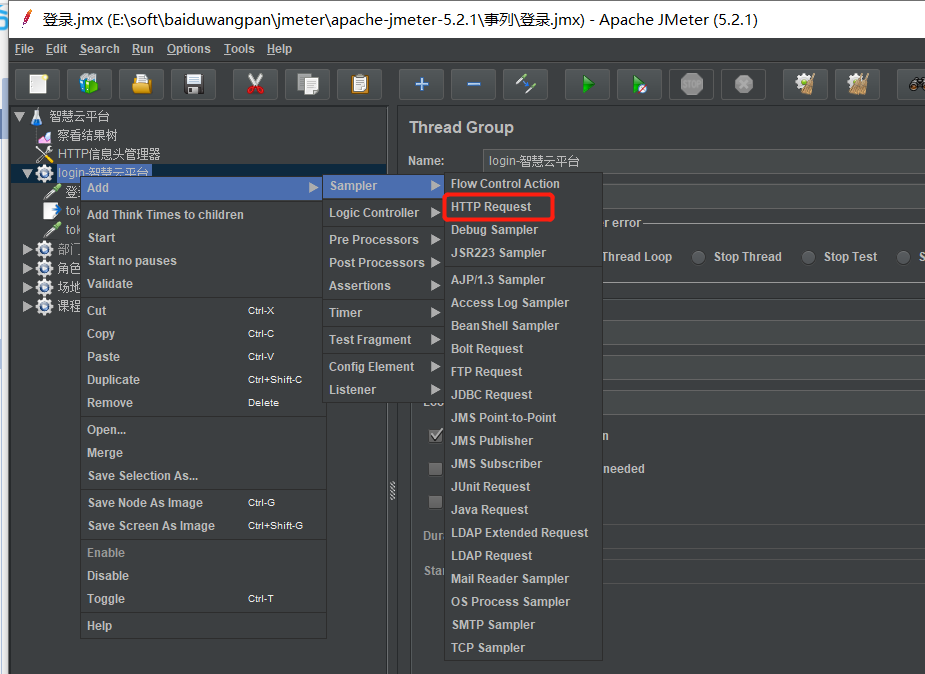The image size is (925, 674).
Task: Open the File menu
Action: (x=24, y=49)
